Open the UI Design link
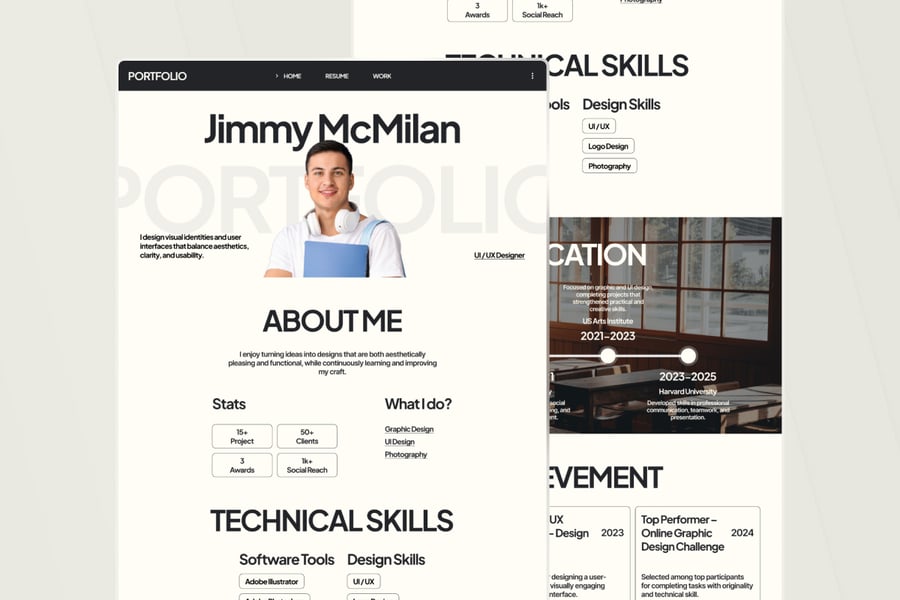Viewport: 900px width, 600px height. tap(399, 442)
